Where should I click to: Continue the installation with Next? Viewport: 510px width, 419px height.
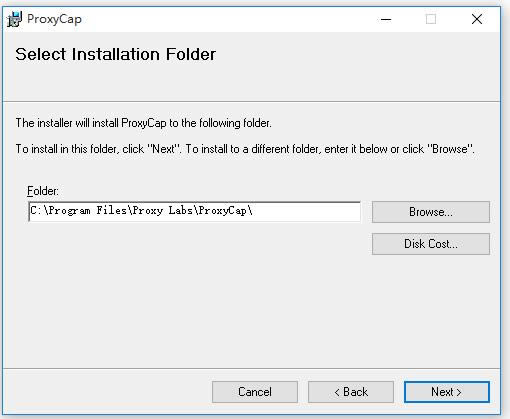[x=447, y=392]
